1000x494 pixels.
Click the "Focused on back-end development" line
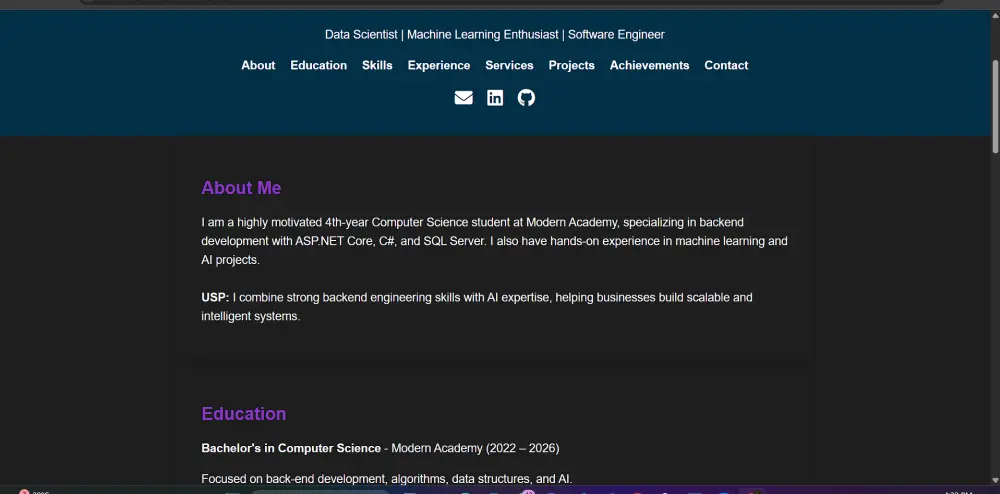[x=387, y=479]
